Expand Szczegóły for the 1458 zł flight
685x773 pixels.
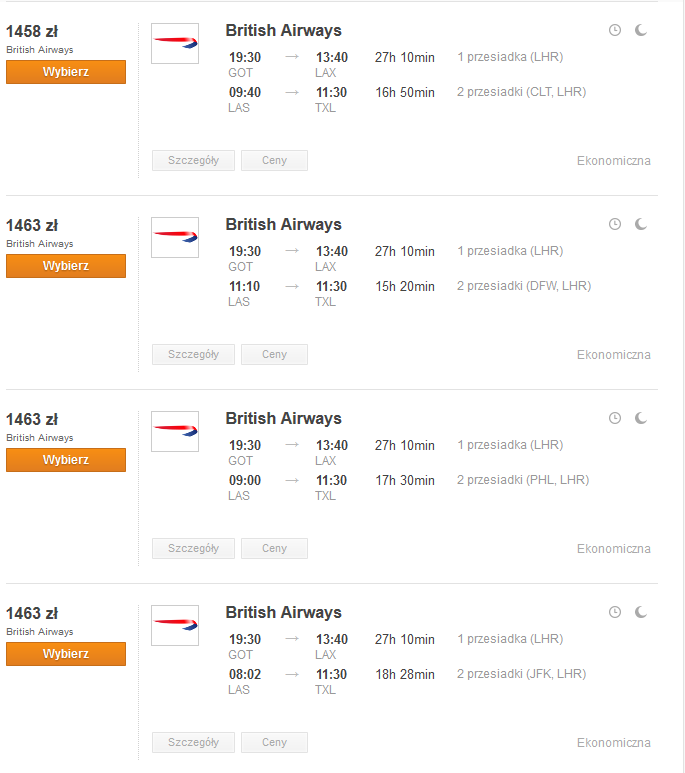[193, 161]
